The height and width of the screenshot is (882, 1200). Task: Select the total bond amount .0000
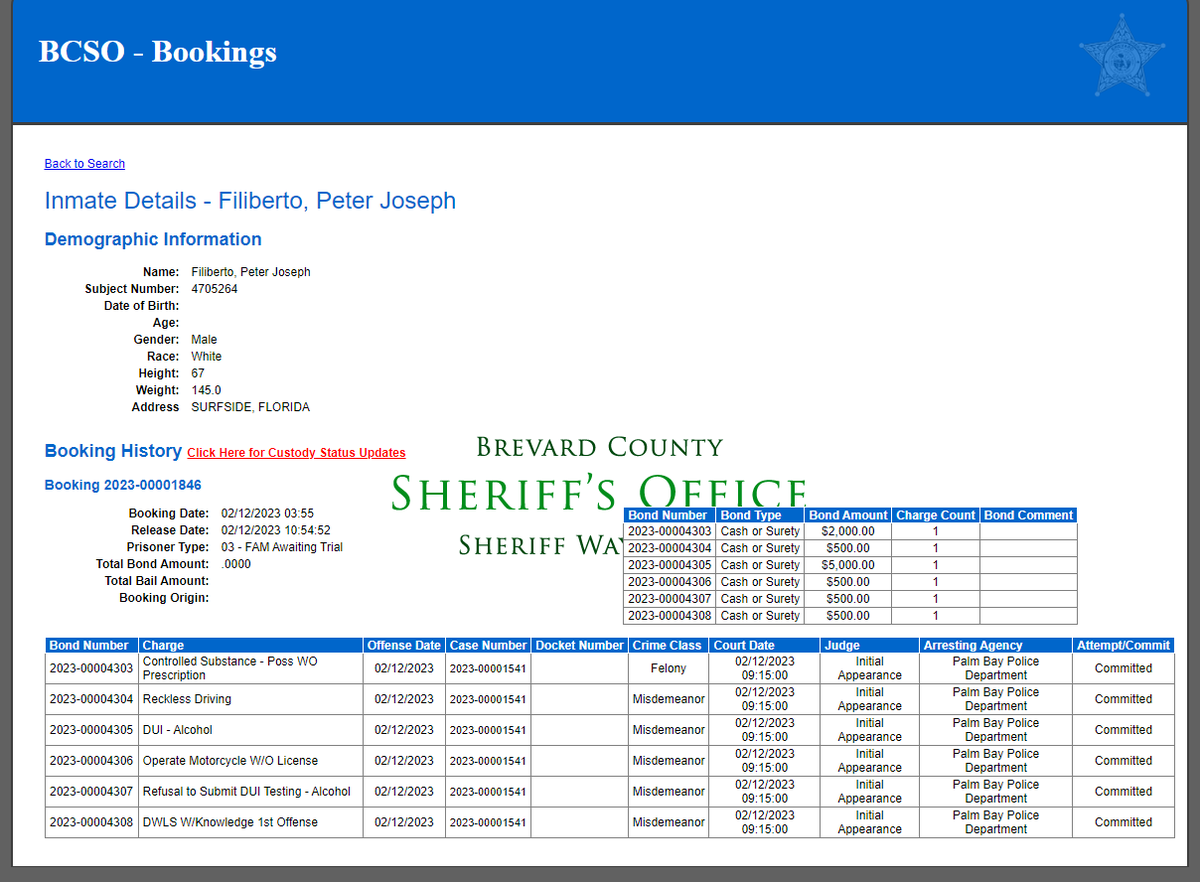[236, 564]
